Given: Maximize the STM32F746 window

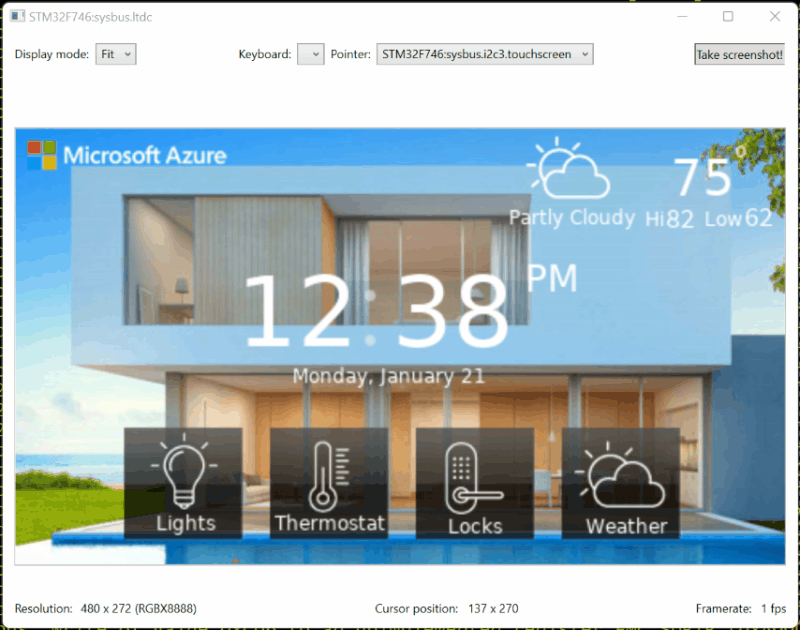Looking at the screenshot, I should coord(728,16).
